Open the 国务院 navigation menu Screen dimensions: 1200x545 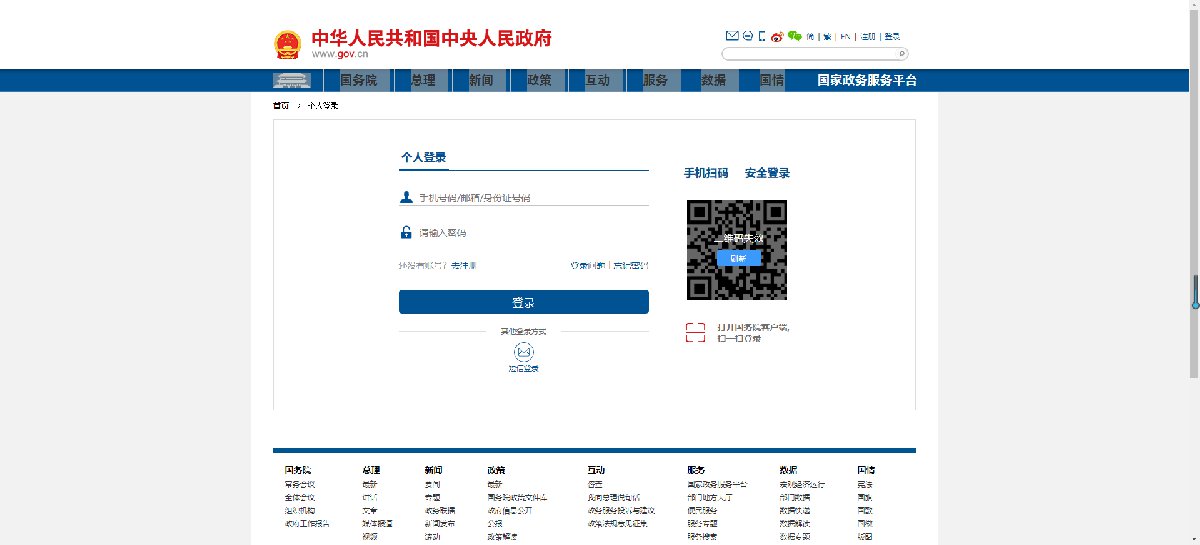click(x=358, y=80)
